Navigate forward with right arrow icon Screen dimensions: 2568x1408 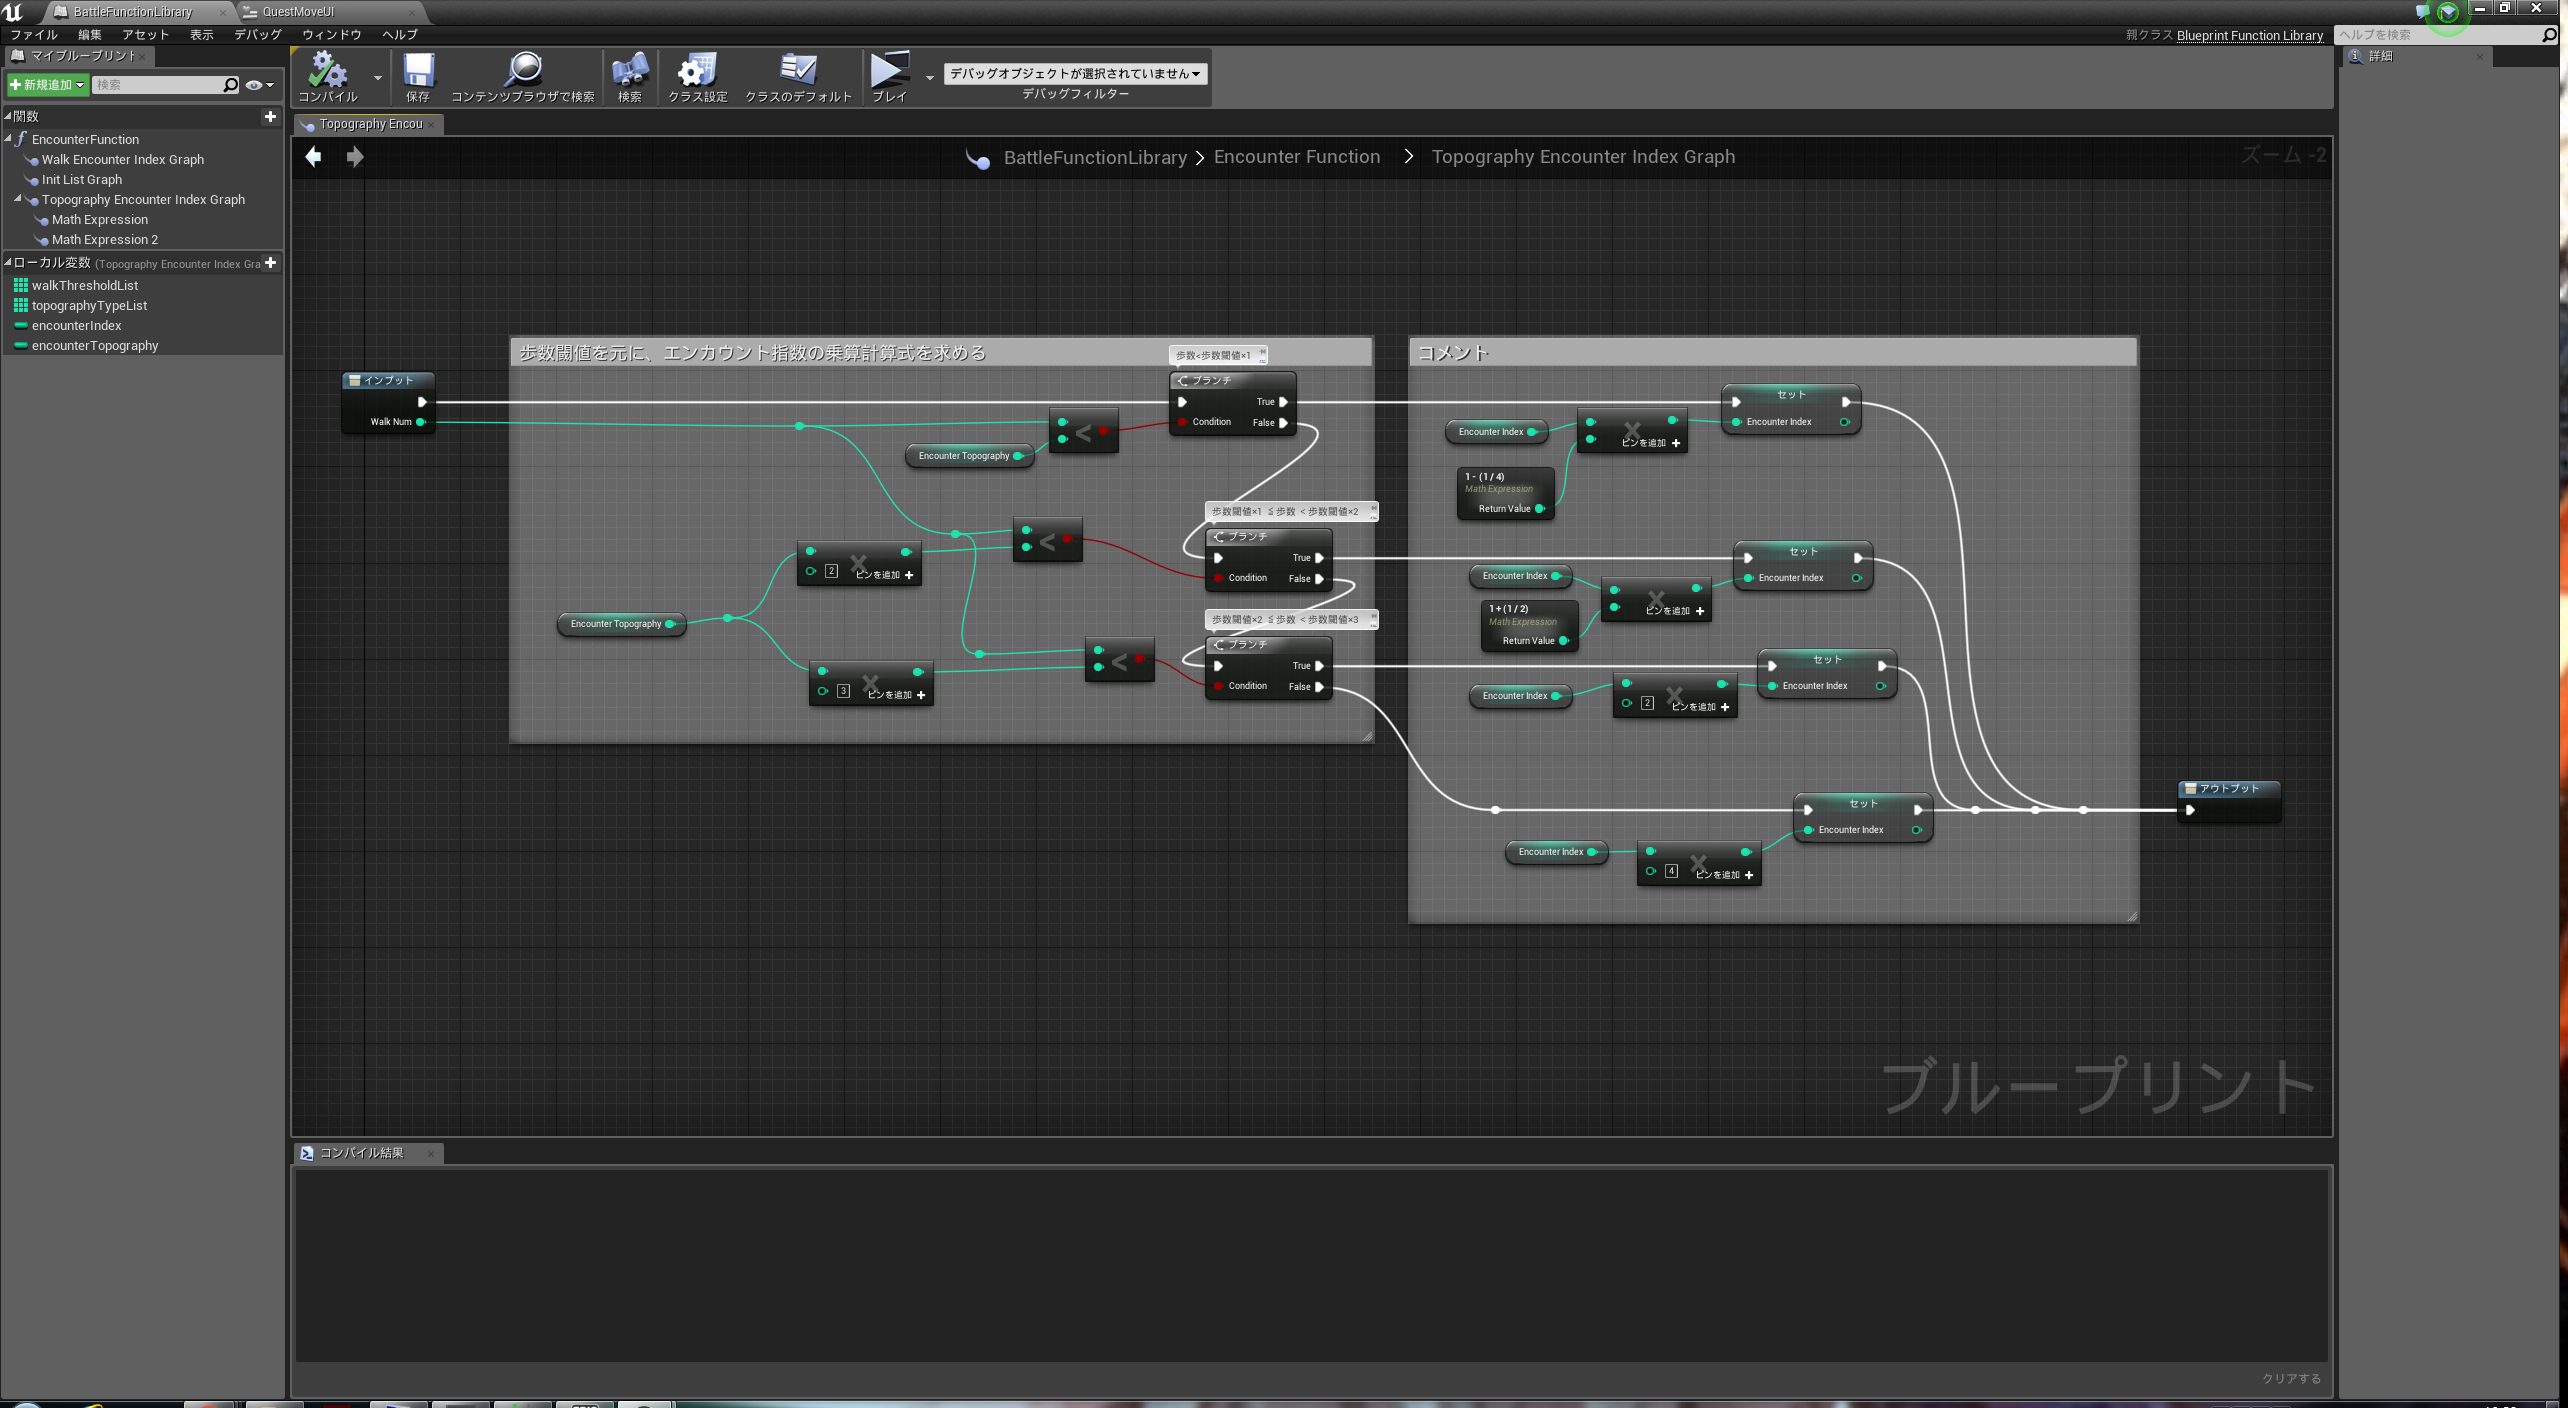tap(354, 157)
